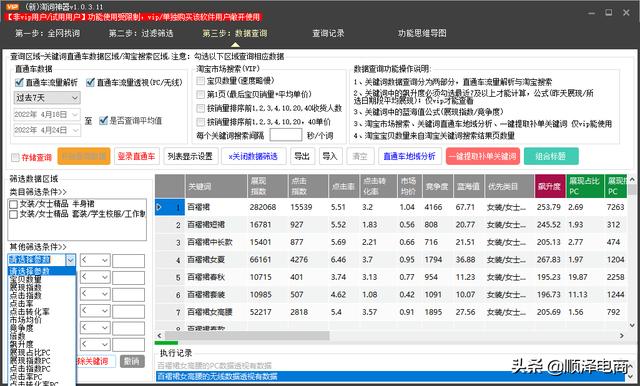Sort by 关键词 column header
The width and height of the screenshot is (640, 386).
click(216, 186)
